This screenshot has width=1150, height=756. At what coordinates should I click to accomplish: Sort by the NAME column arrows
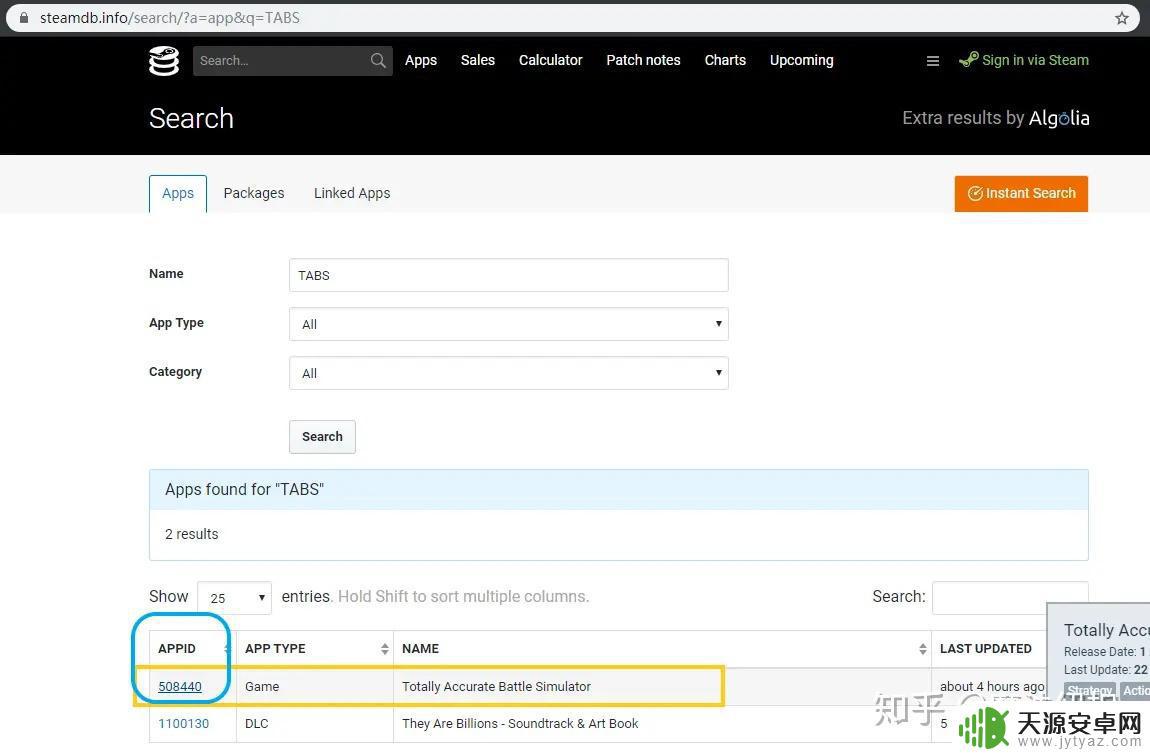coord(923,649)
